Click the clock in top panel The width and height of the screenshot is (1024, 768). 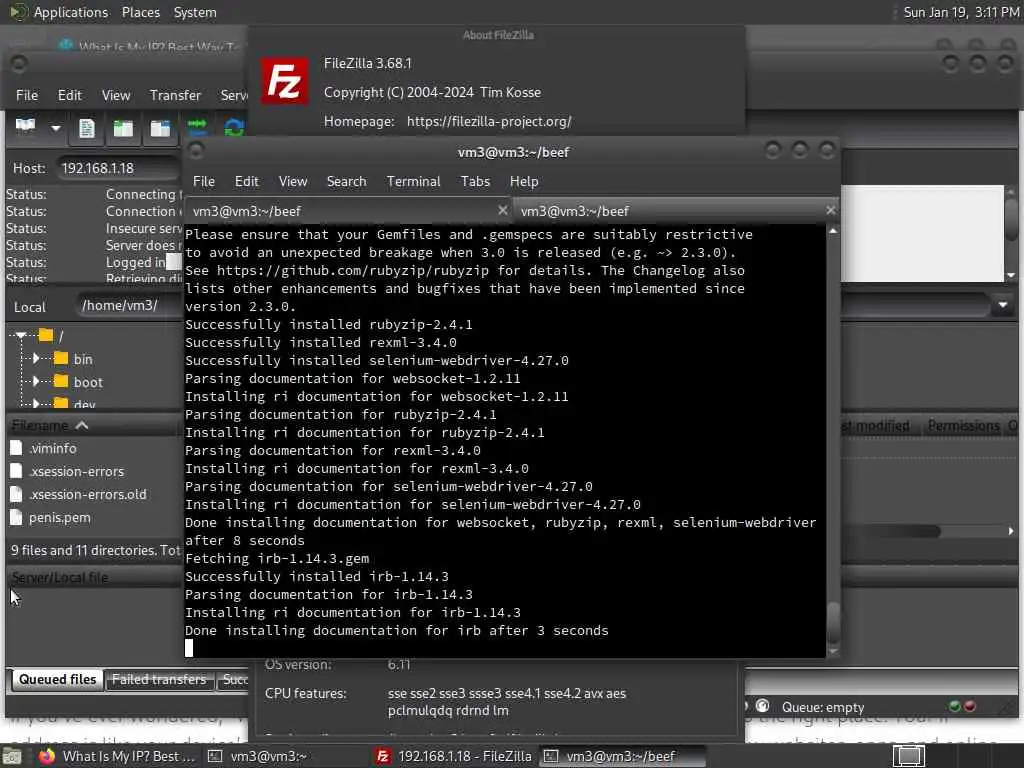point(961,12)
